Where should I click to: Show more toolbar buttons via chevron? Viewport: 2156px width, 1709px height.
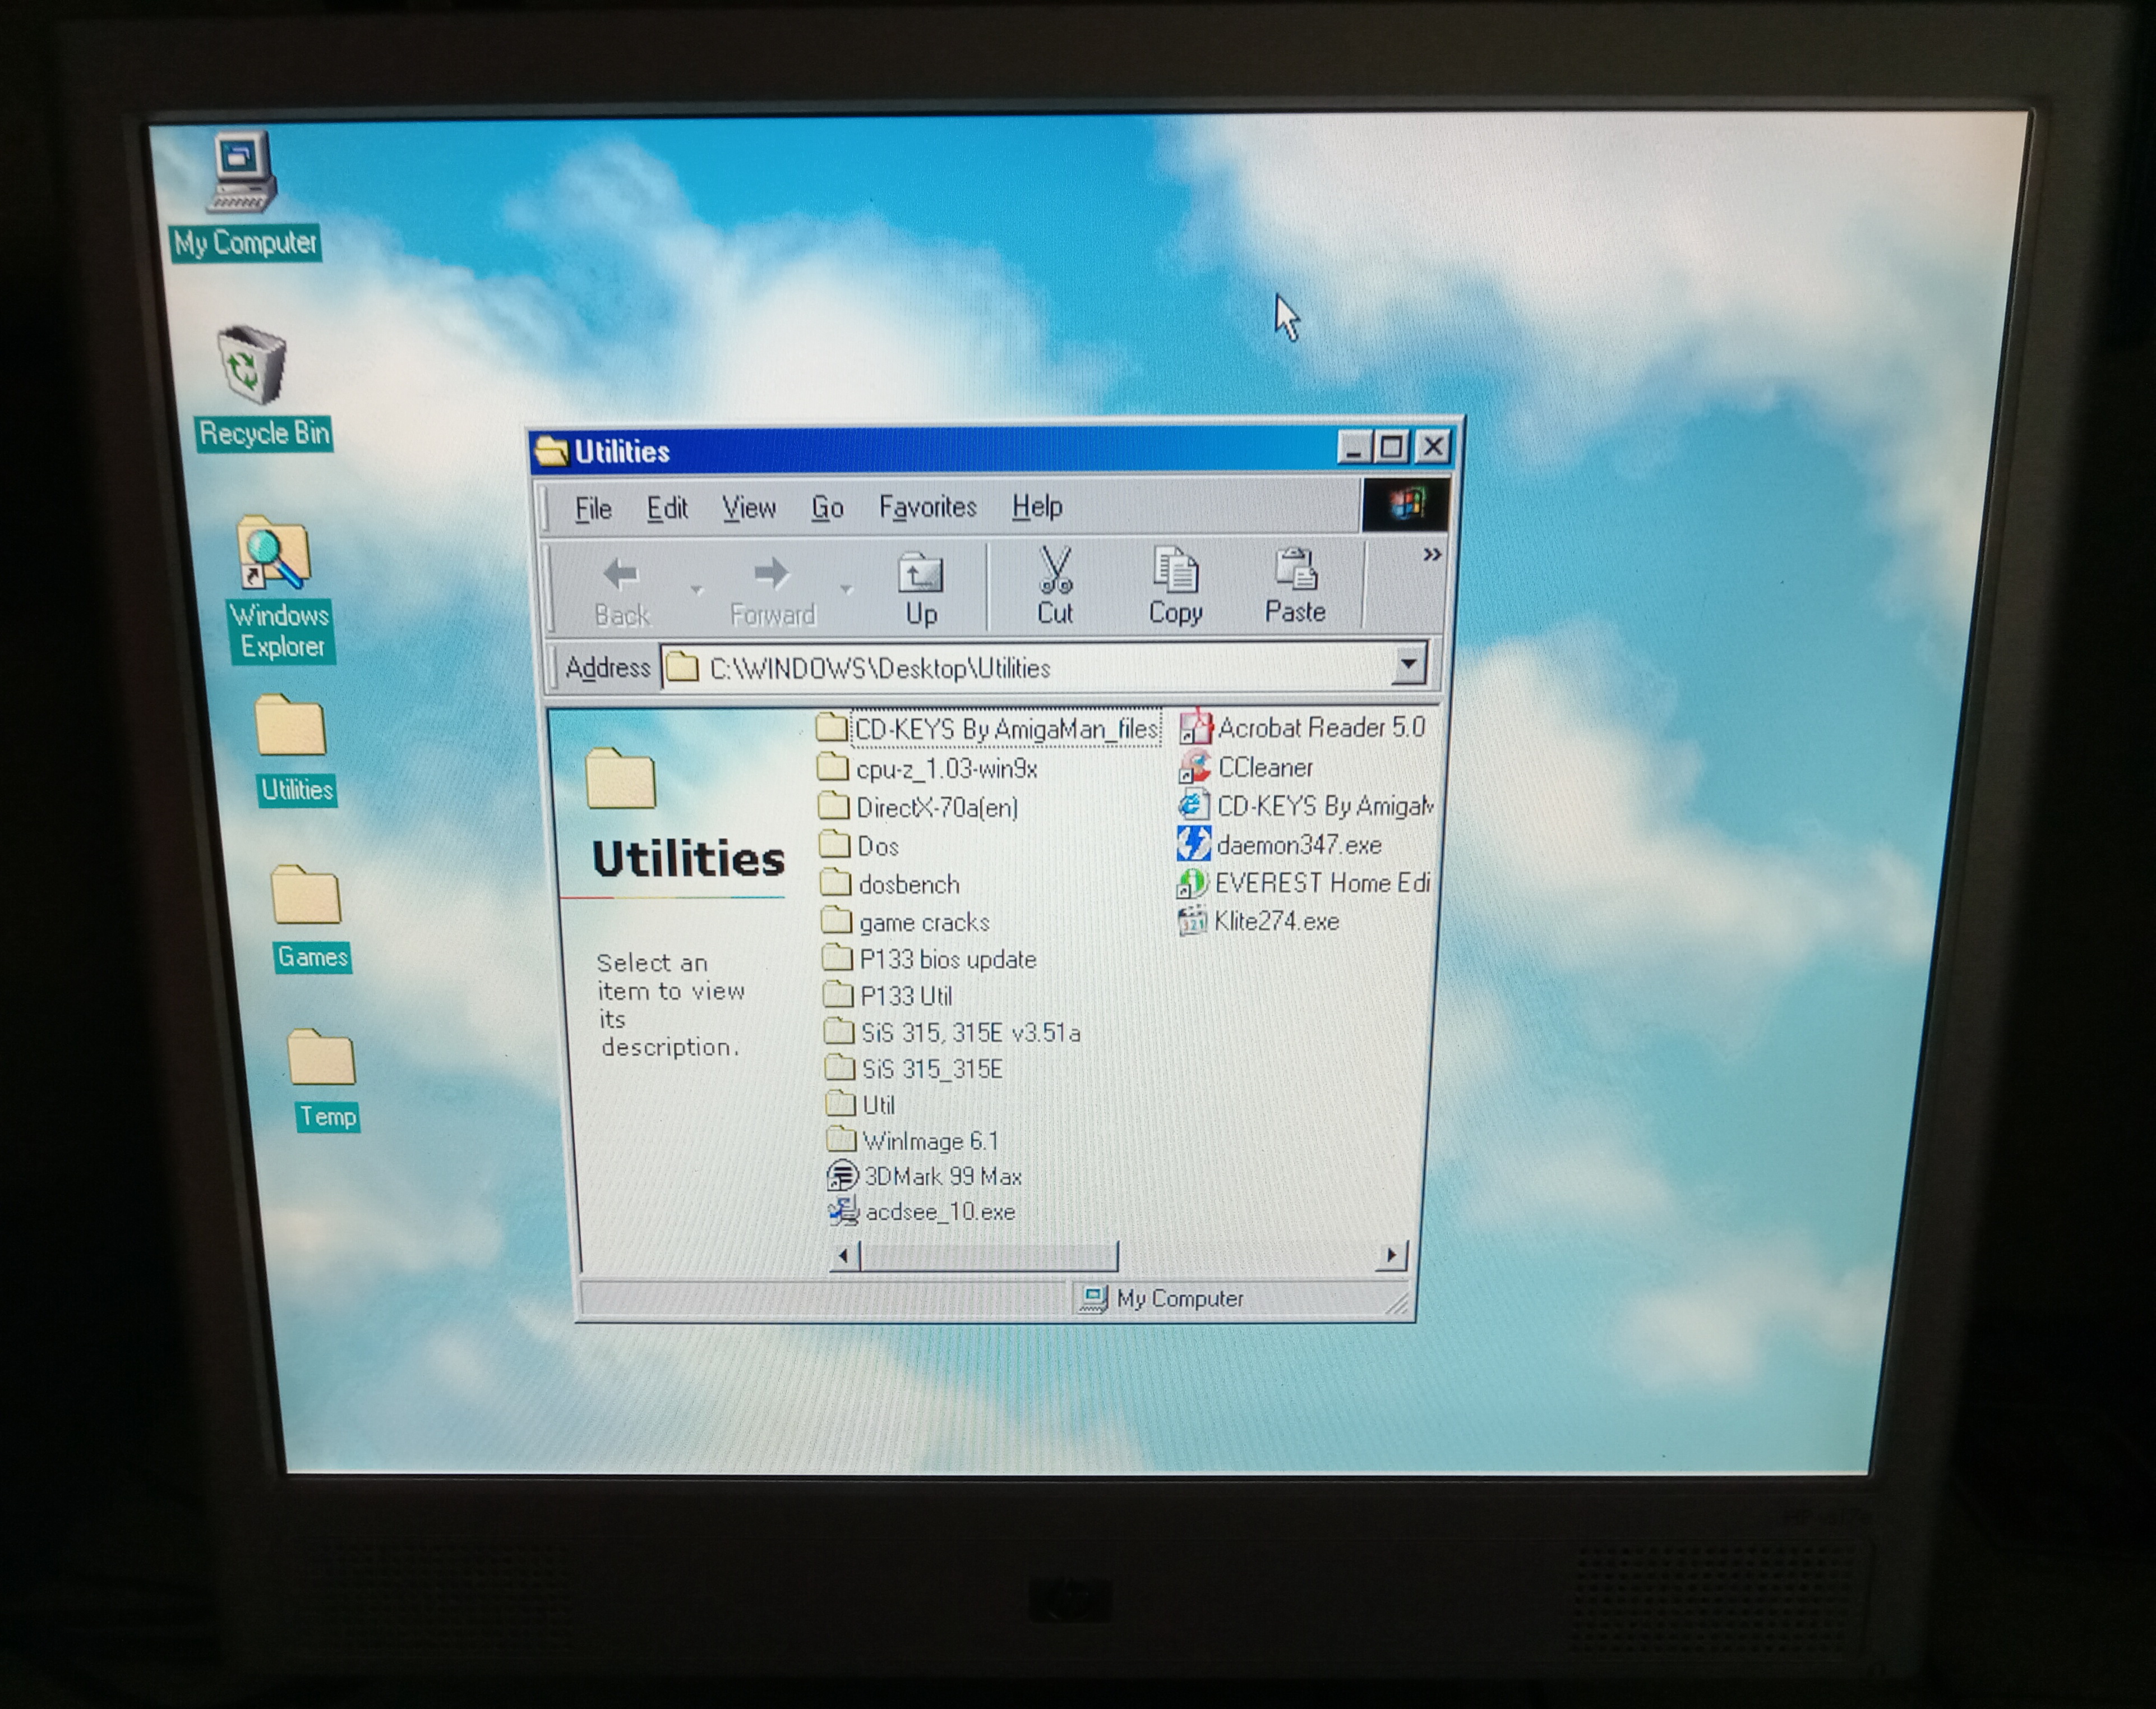pos(1432,554)
